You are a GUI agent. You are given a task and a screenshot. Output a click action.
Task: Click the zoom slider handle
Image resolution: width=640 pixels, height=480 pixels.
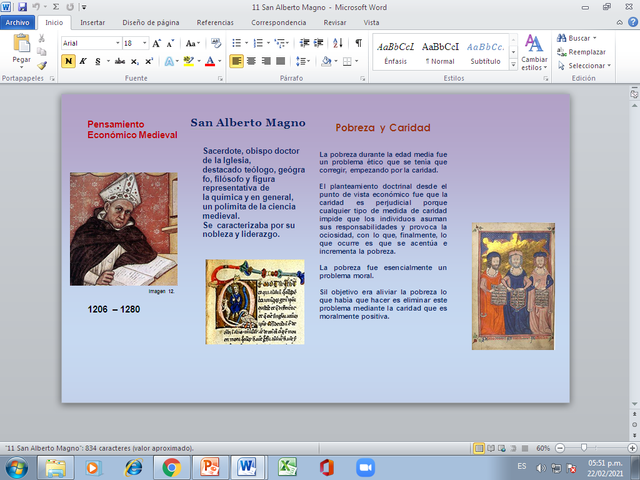[584, 448]
